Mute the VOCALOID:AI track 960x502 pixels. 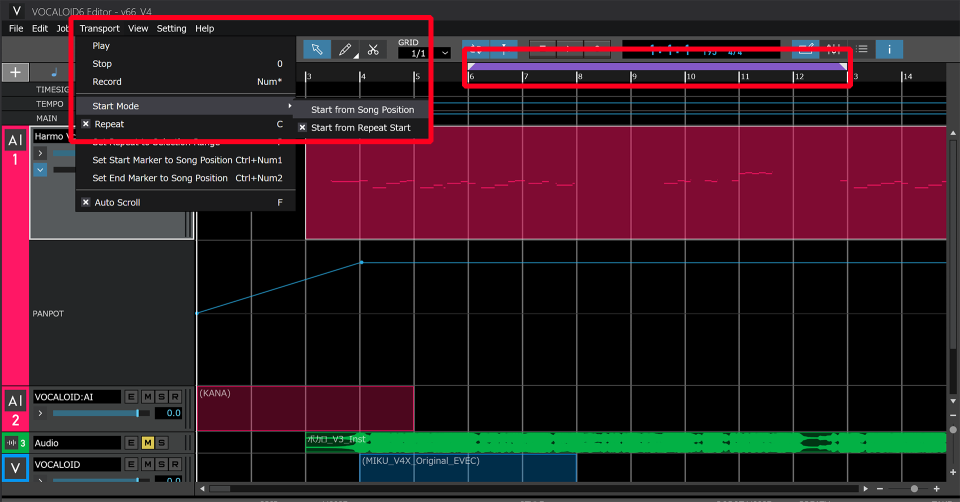point(148,397)
